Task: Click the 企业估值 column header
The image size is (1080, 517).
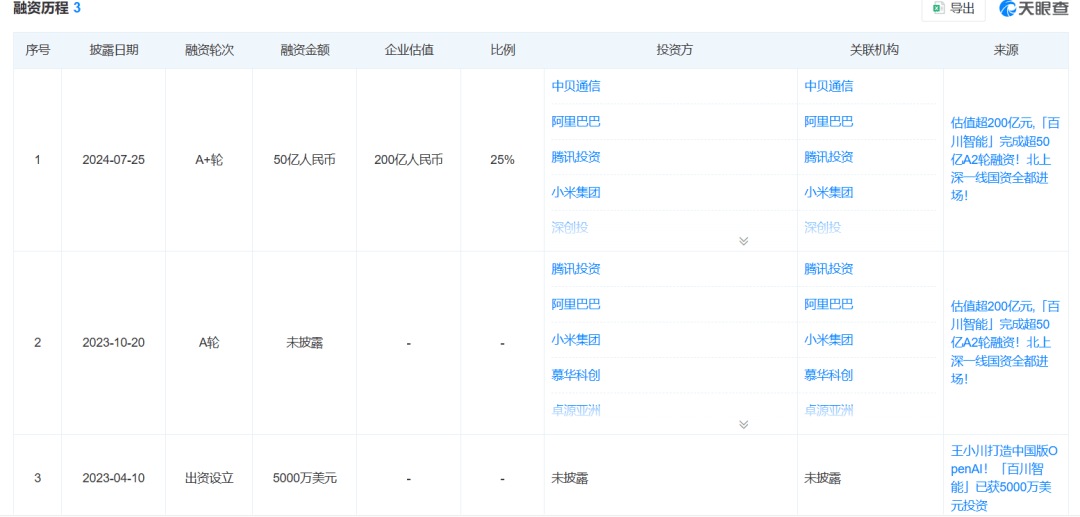Action: tap(409, 50)
